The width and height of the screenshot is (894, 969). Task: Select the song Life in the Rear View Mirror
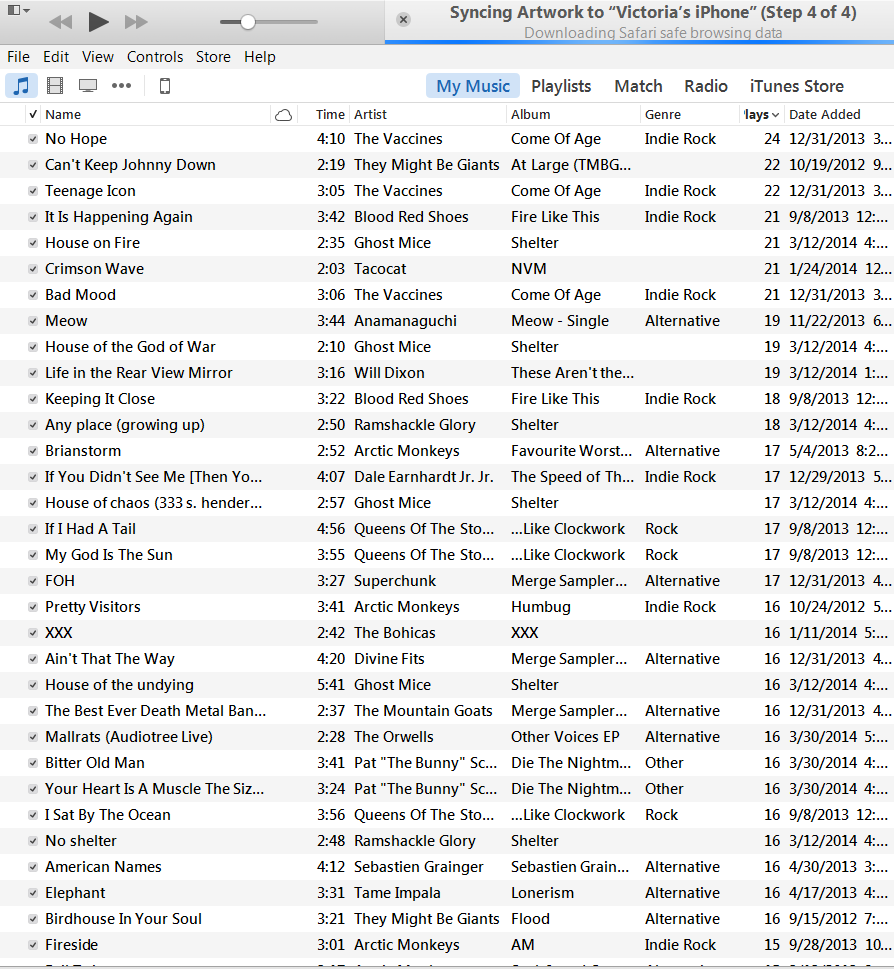(x=139, y=373)
